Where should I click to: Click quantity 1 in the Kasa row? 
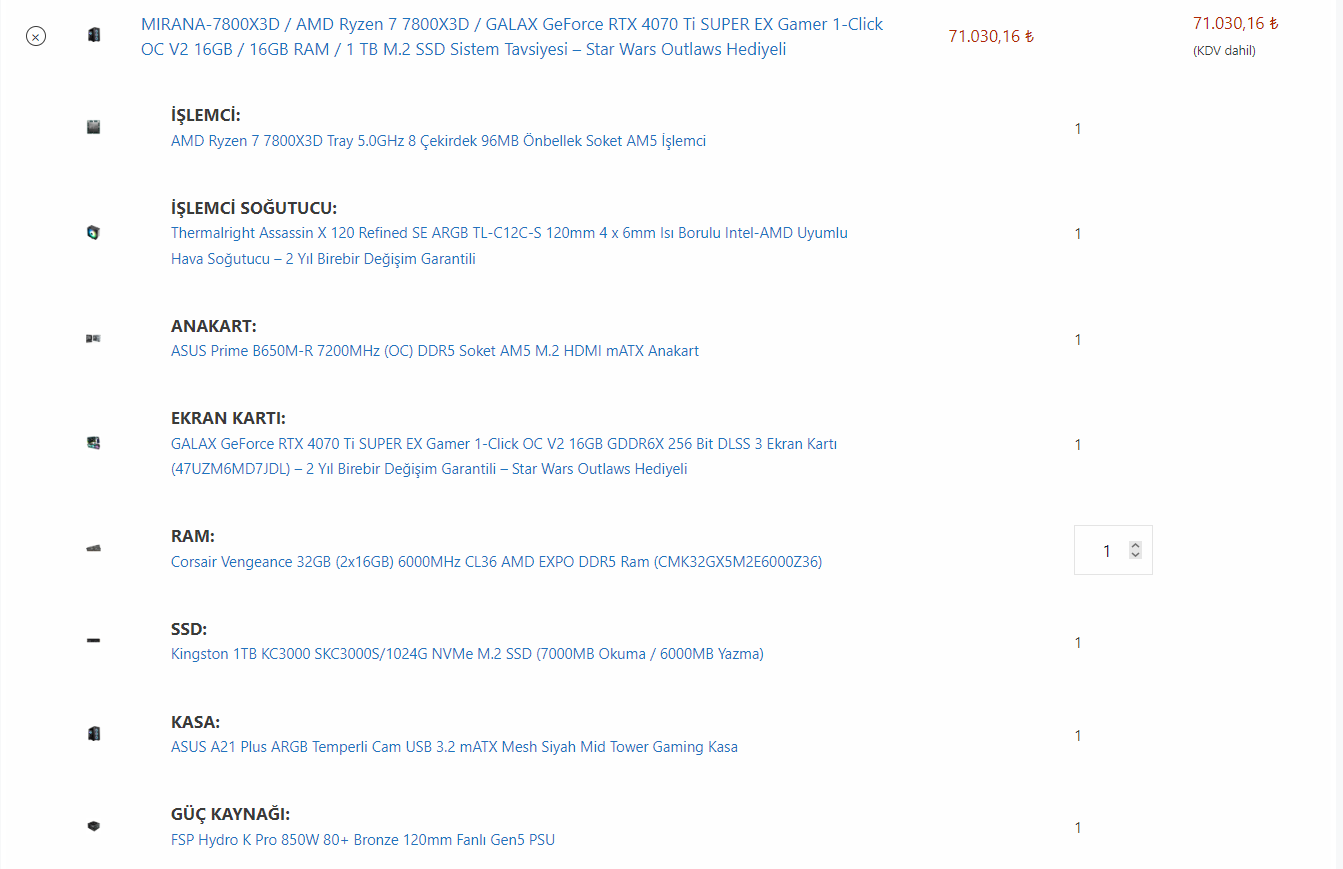(x=1078, y=736)
